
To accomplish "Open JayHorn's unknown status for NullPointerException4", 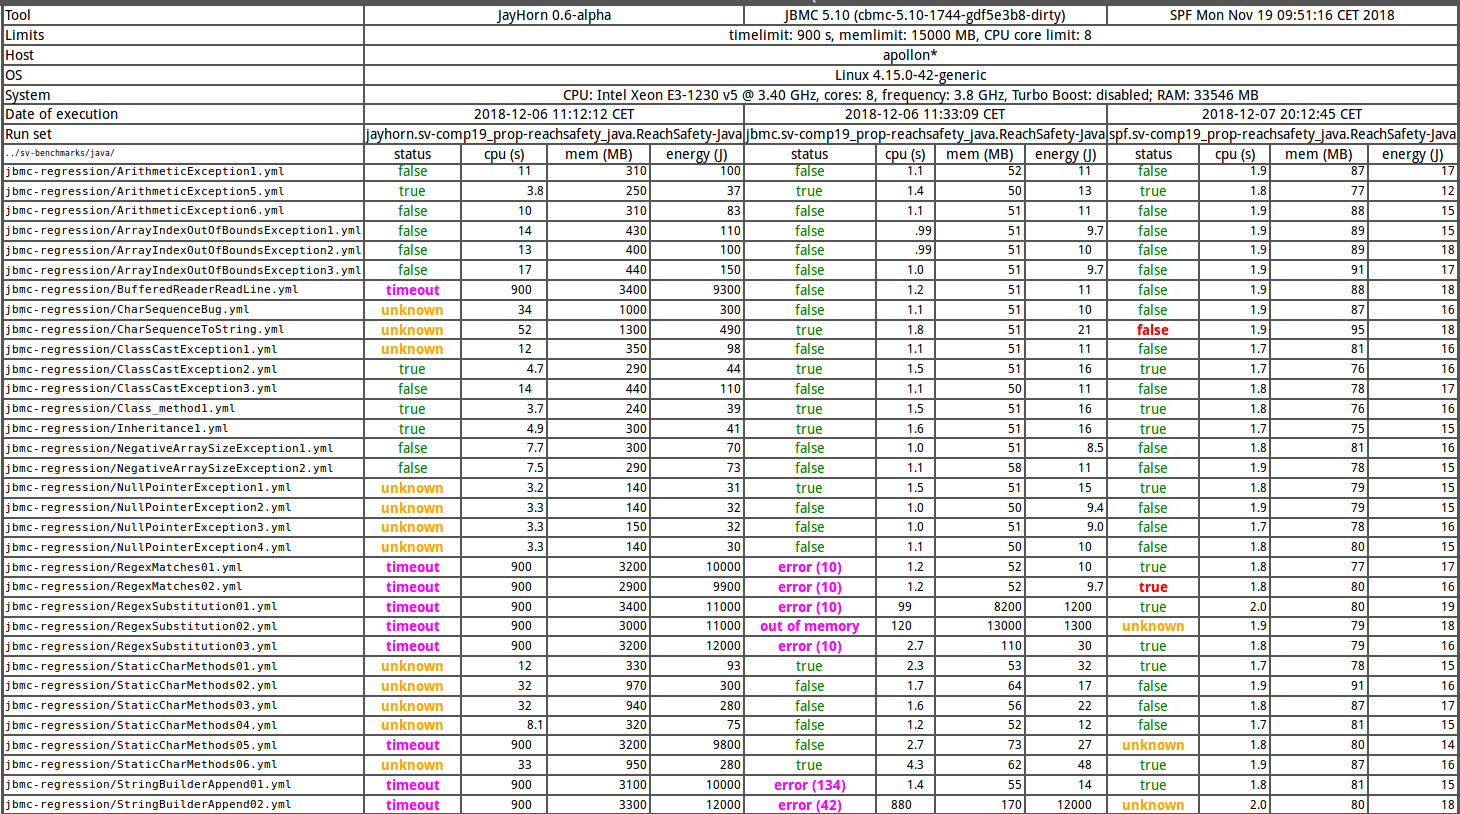I will (x=412, y=547).
